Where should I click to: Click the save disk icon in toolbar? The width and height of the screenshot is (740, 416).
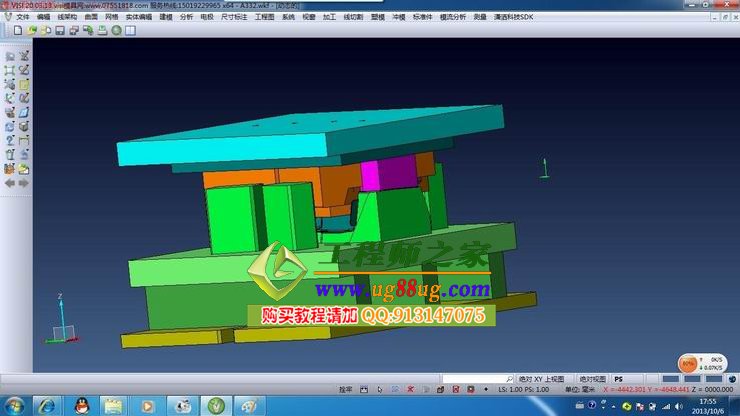tap(60, 30)
